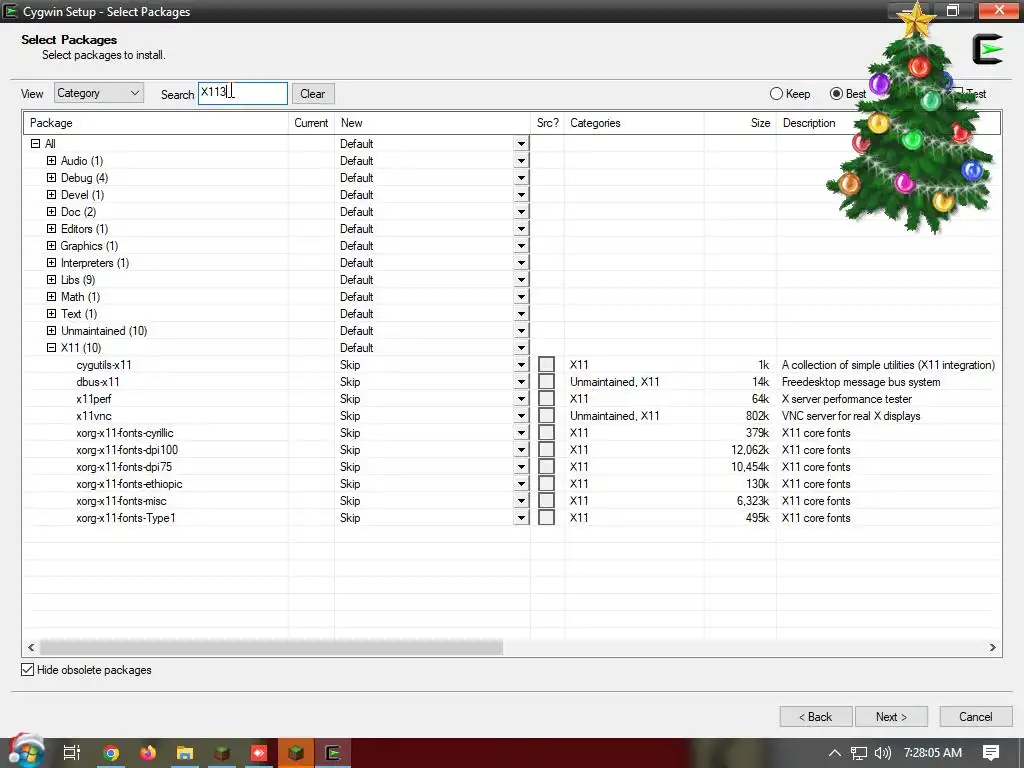Expand the Math (1) category

(x=51, y=296)
